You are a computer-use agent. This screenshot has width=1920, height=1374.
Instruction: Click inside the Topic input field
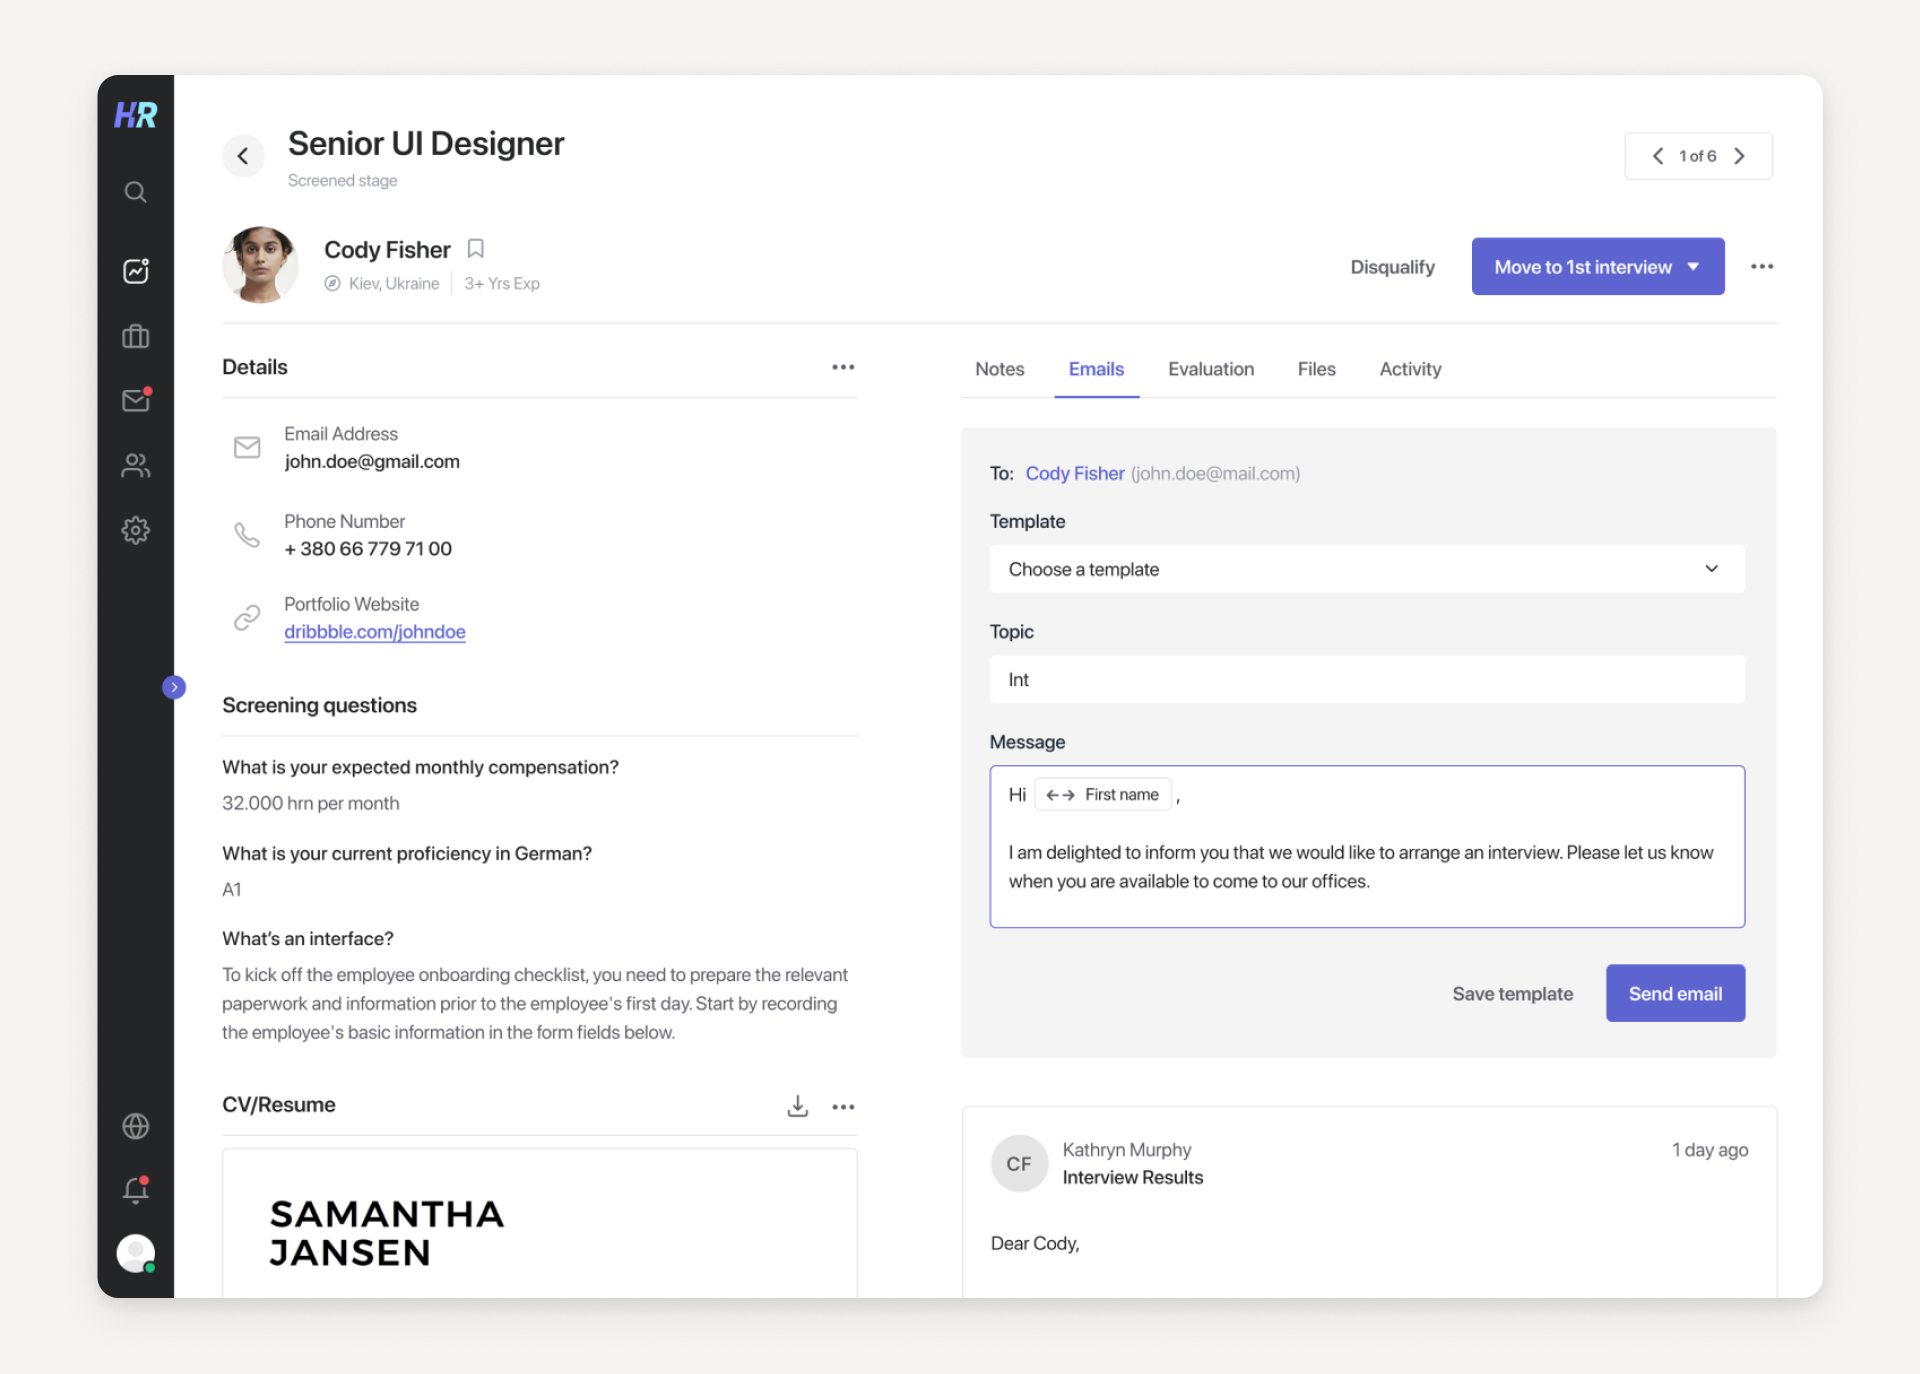(1366, 679)
